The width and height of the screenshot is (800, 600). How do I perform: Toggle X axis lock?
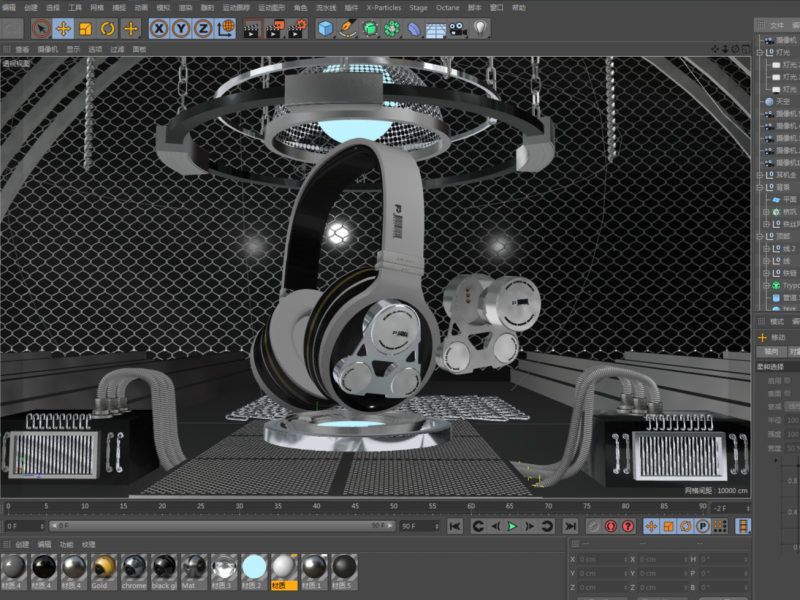pos(159,28)
